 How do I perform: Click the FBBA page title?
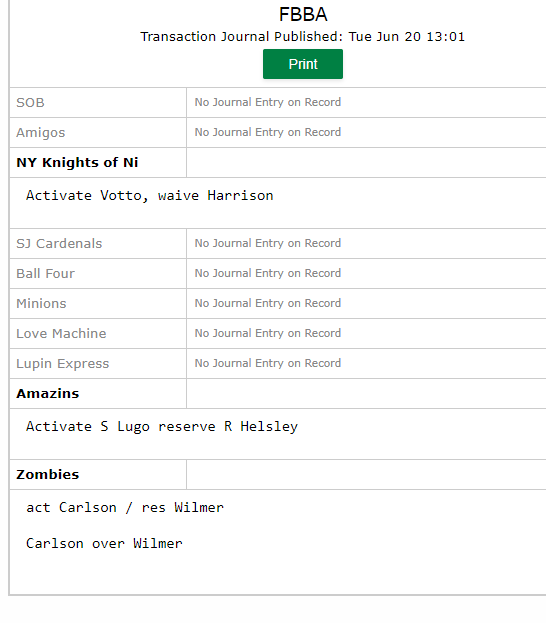303,15
